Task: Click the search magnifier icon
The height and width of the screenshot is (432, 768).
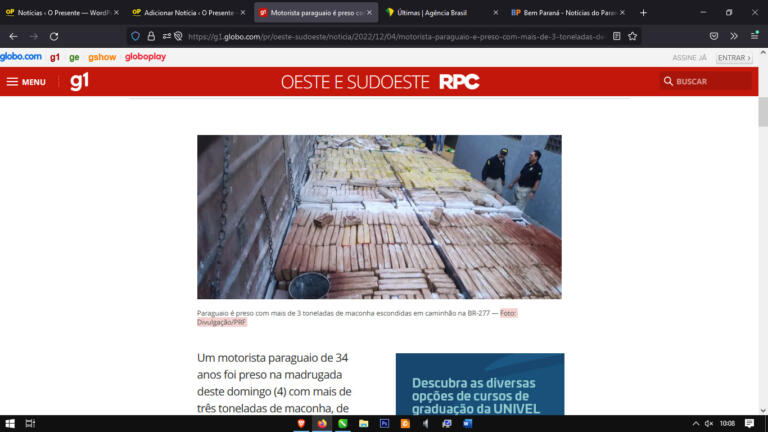Action: coord(668,81)
